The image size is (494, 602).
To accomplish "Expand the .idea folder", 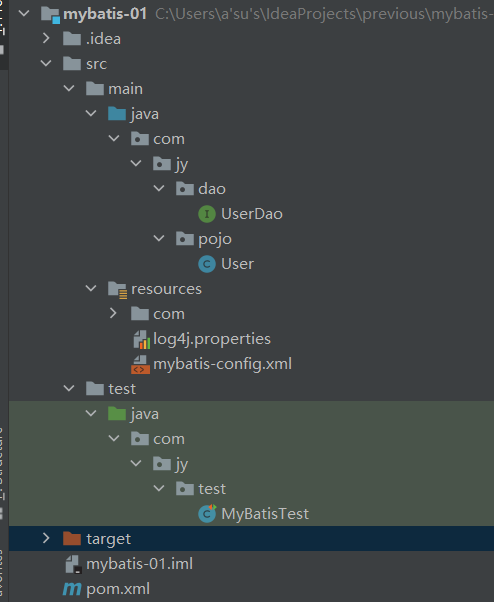I will pos(46,38).
